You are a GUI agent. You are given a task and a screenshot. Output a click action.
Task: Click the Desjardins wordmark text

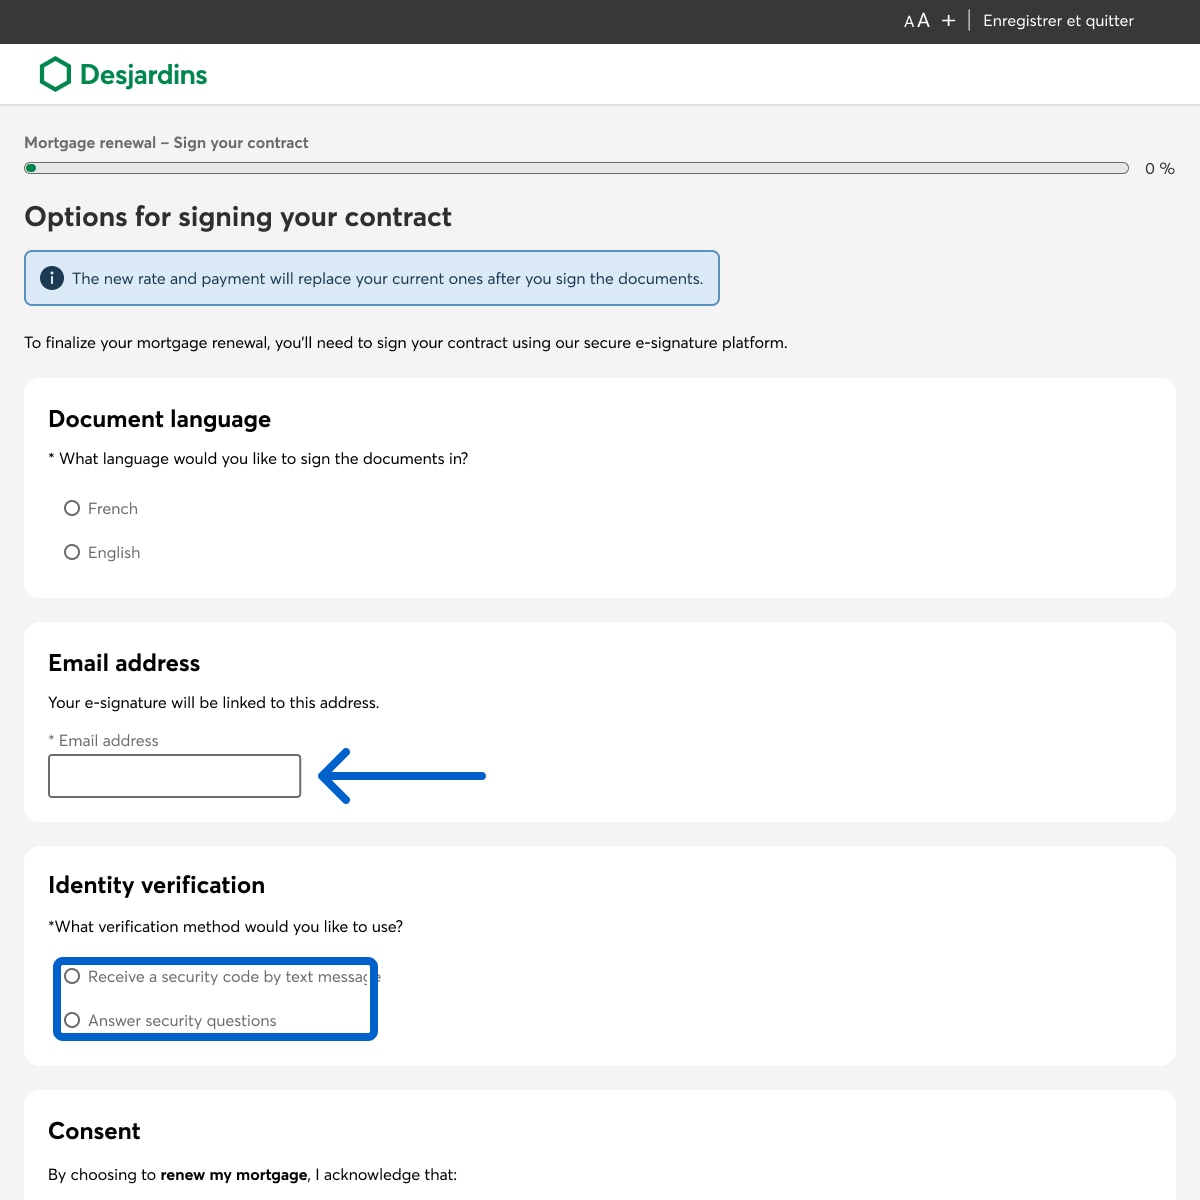tap(143, 75)
